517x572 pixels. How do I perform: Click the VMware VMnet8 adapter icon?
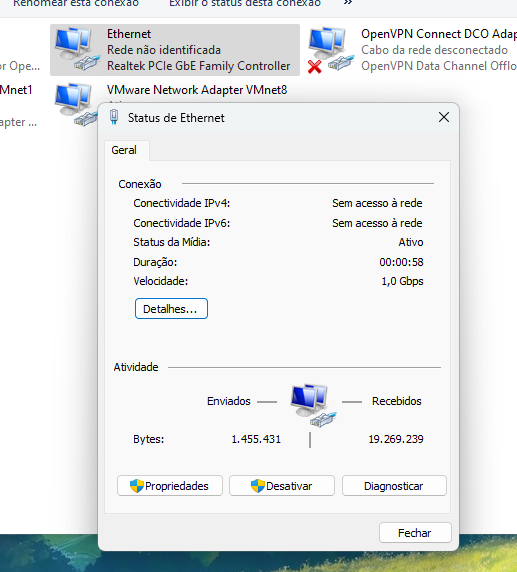coord(76,105)
